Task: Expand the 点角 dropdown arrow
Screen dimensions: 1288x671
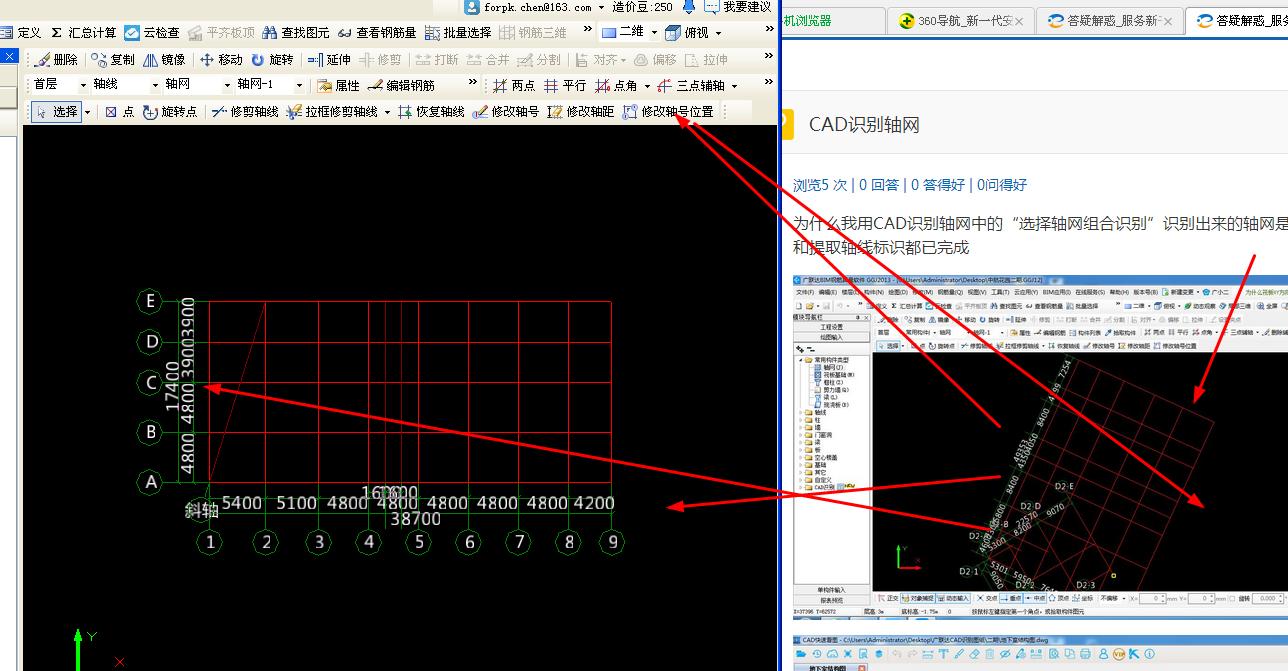Action: click(647, 87)
